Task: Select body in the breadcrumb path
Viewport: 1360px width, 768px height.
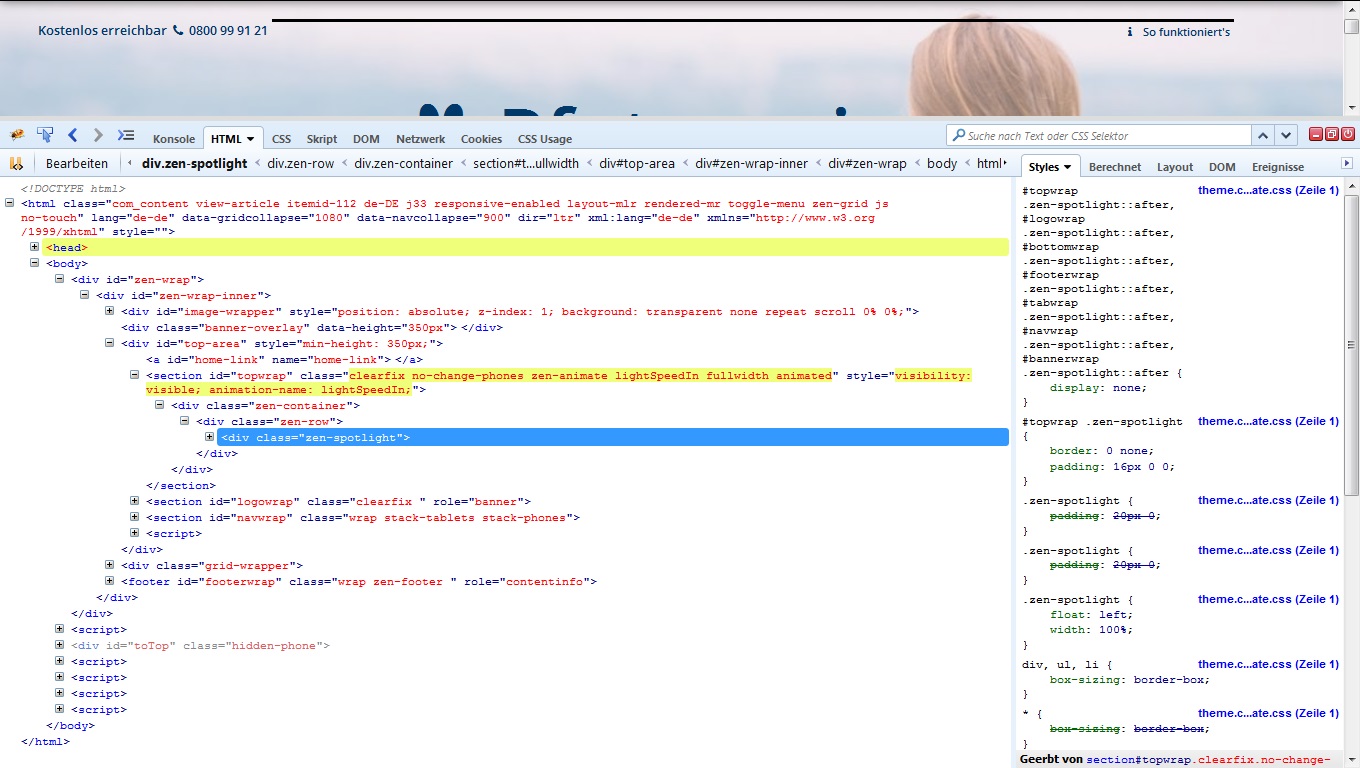Action: (942, 163)
